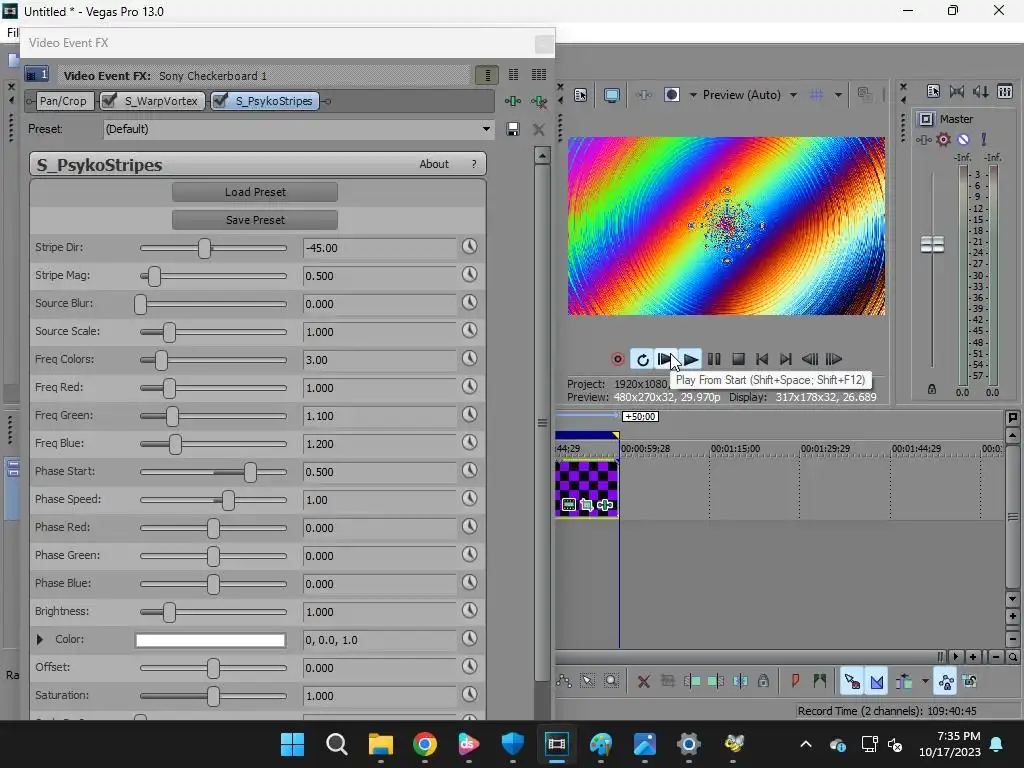Click the Load Preset button
Viewport: 1024px width, 768px height.
pyautogui.click(x=255, y=192)
